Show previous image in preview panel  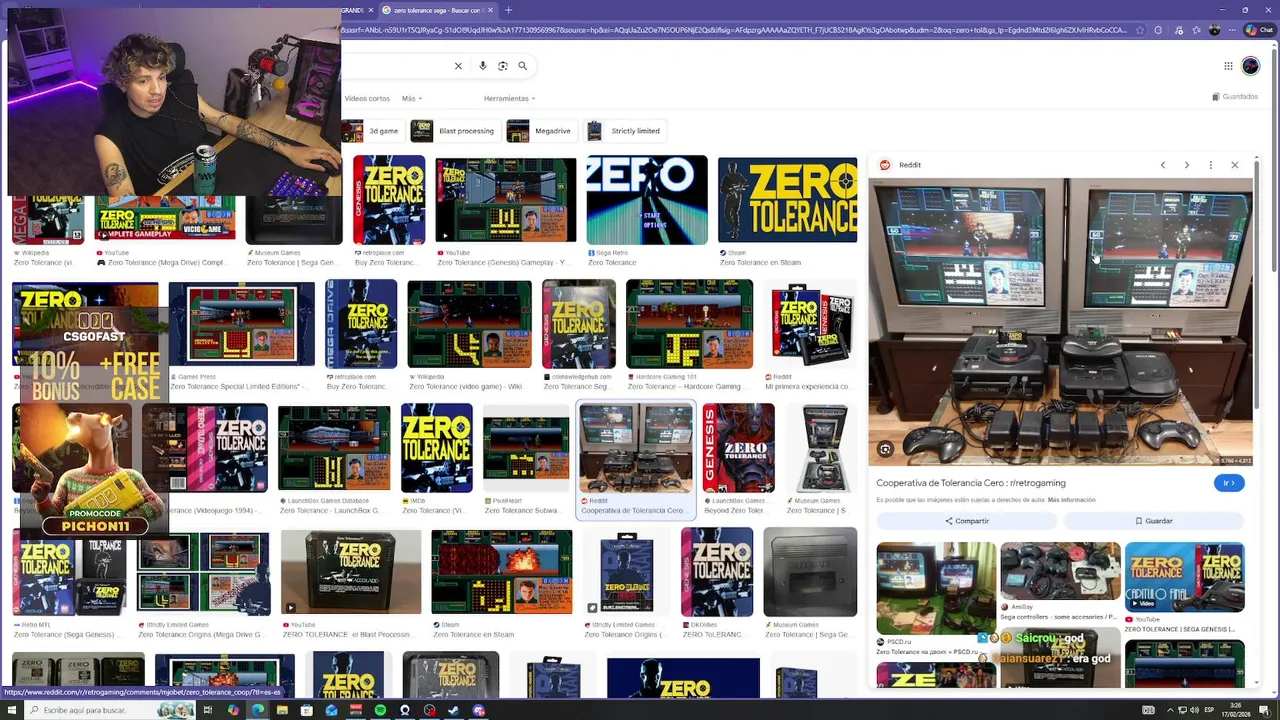[1163, 165]
